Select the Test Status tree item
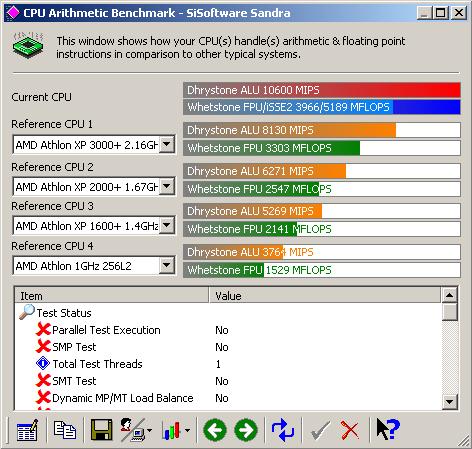 [64, 313]
